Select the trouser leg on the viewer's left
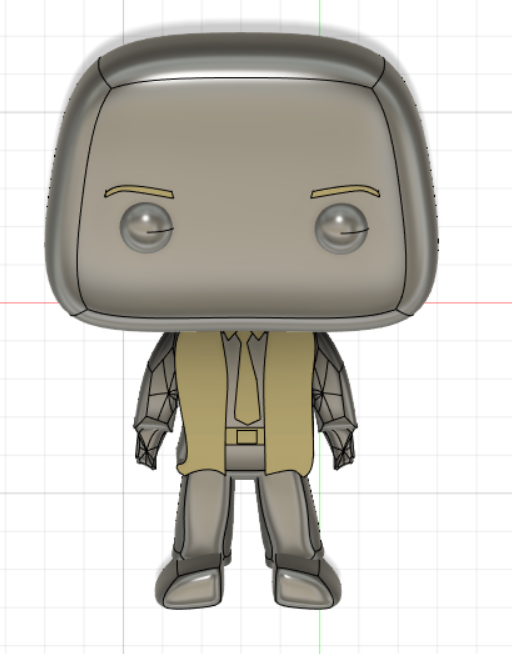This screenshot has width=512, height=654. point(203,517)
